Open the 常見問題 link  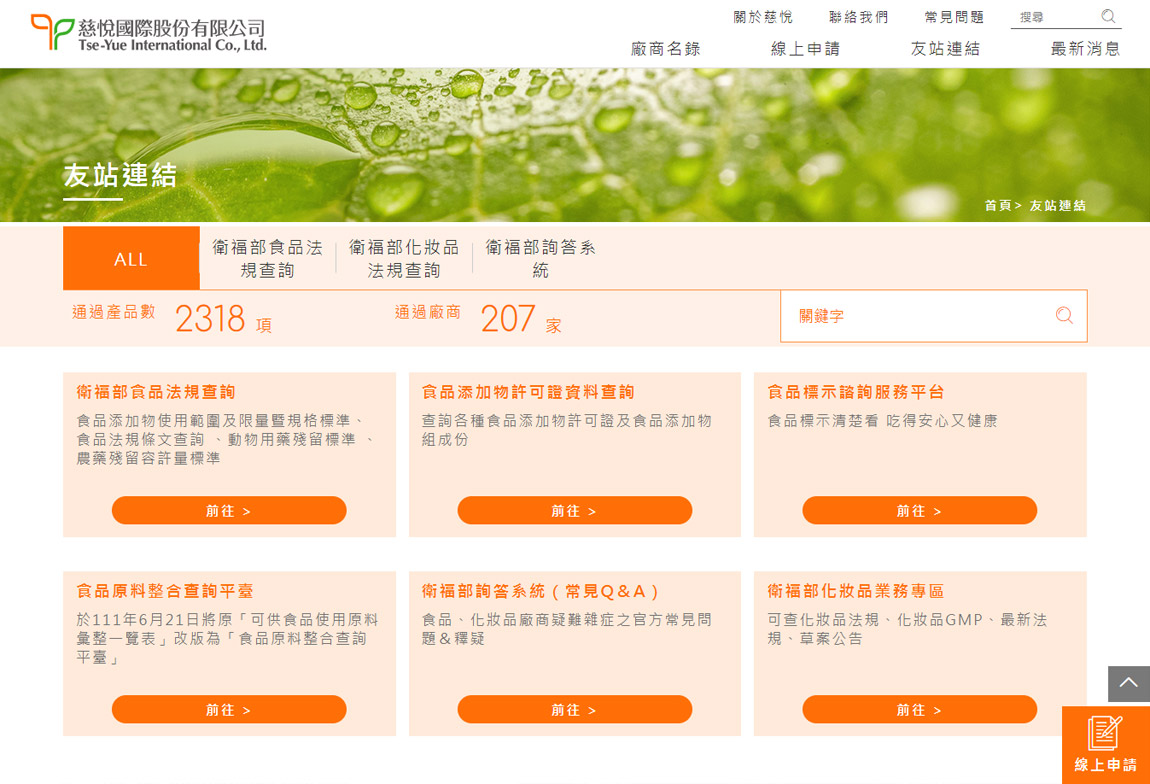point(954,17)
